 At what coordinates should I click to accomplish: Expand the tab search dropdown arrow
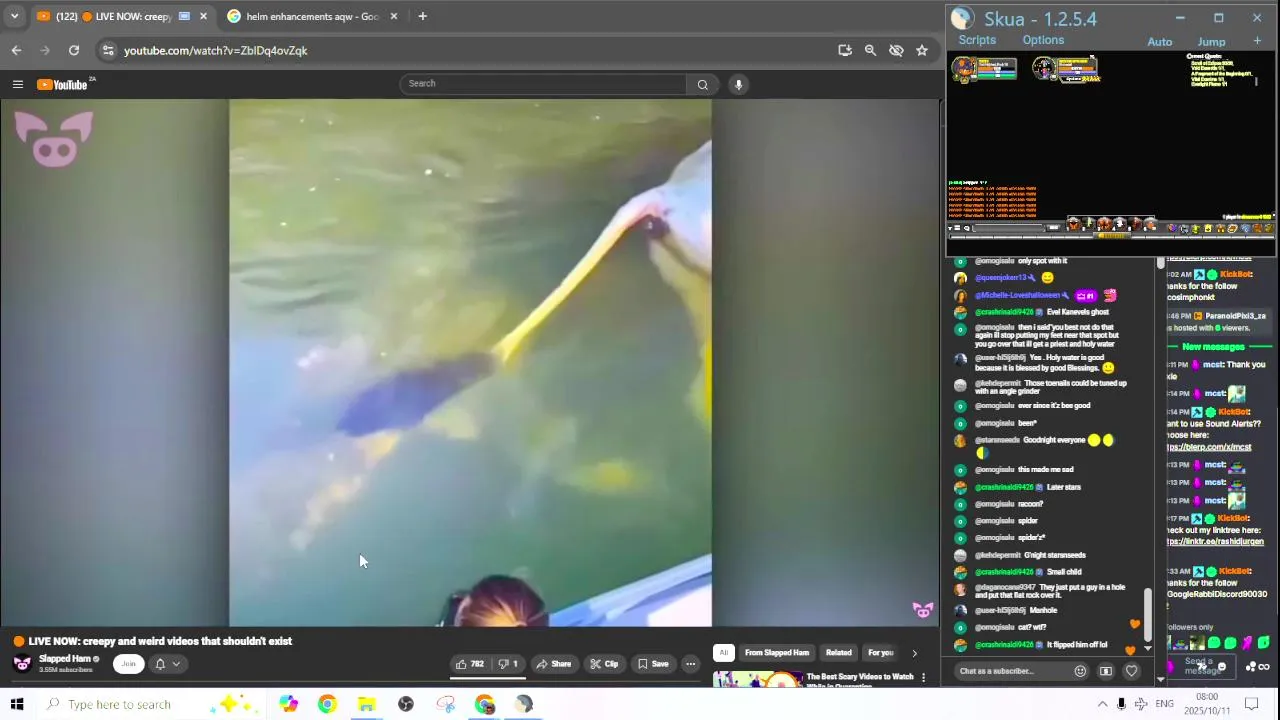coord(14,16)
